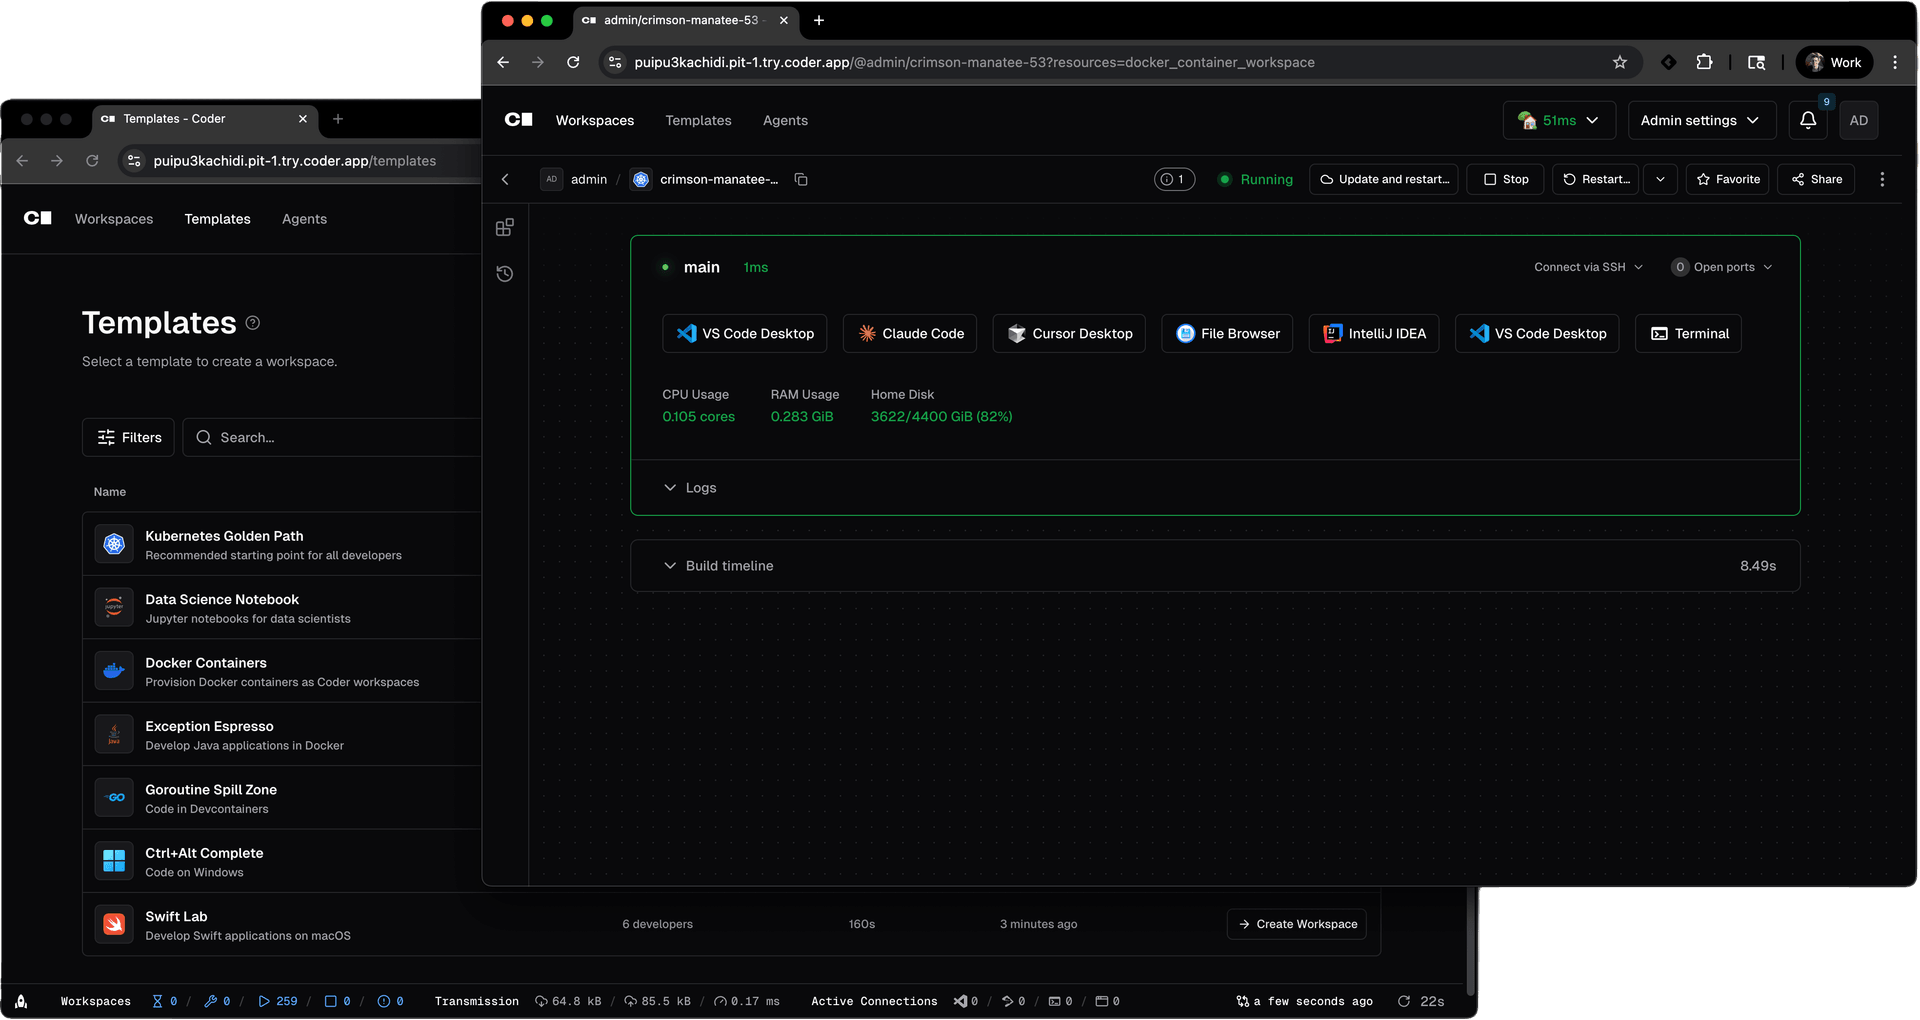The image size is (1920, 1020).
Task: Go back with the workspace back chevron
Action: click(x=505, y=179)
